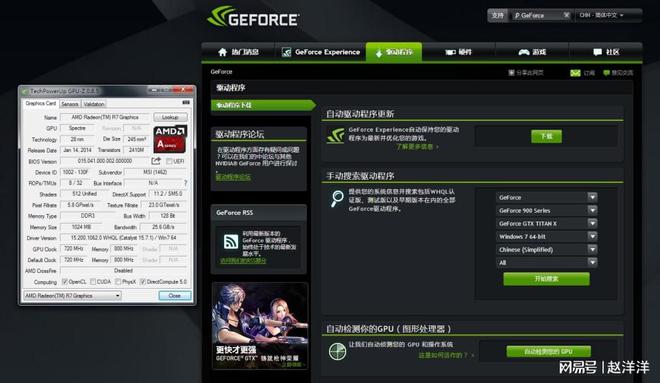
Task: Click the magnifier icon beside manual driver search
Action: [x=337, y=199]
